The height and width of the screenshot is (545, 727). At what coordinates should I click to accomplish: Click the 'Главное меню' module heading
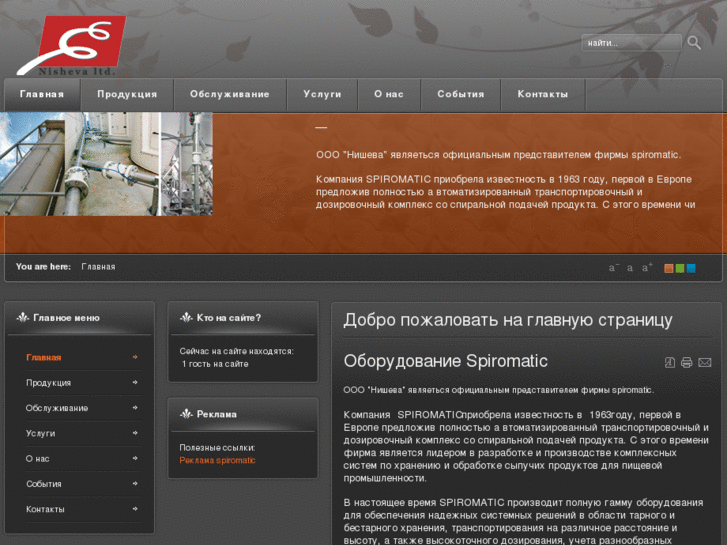click(66, 318)
